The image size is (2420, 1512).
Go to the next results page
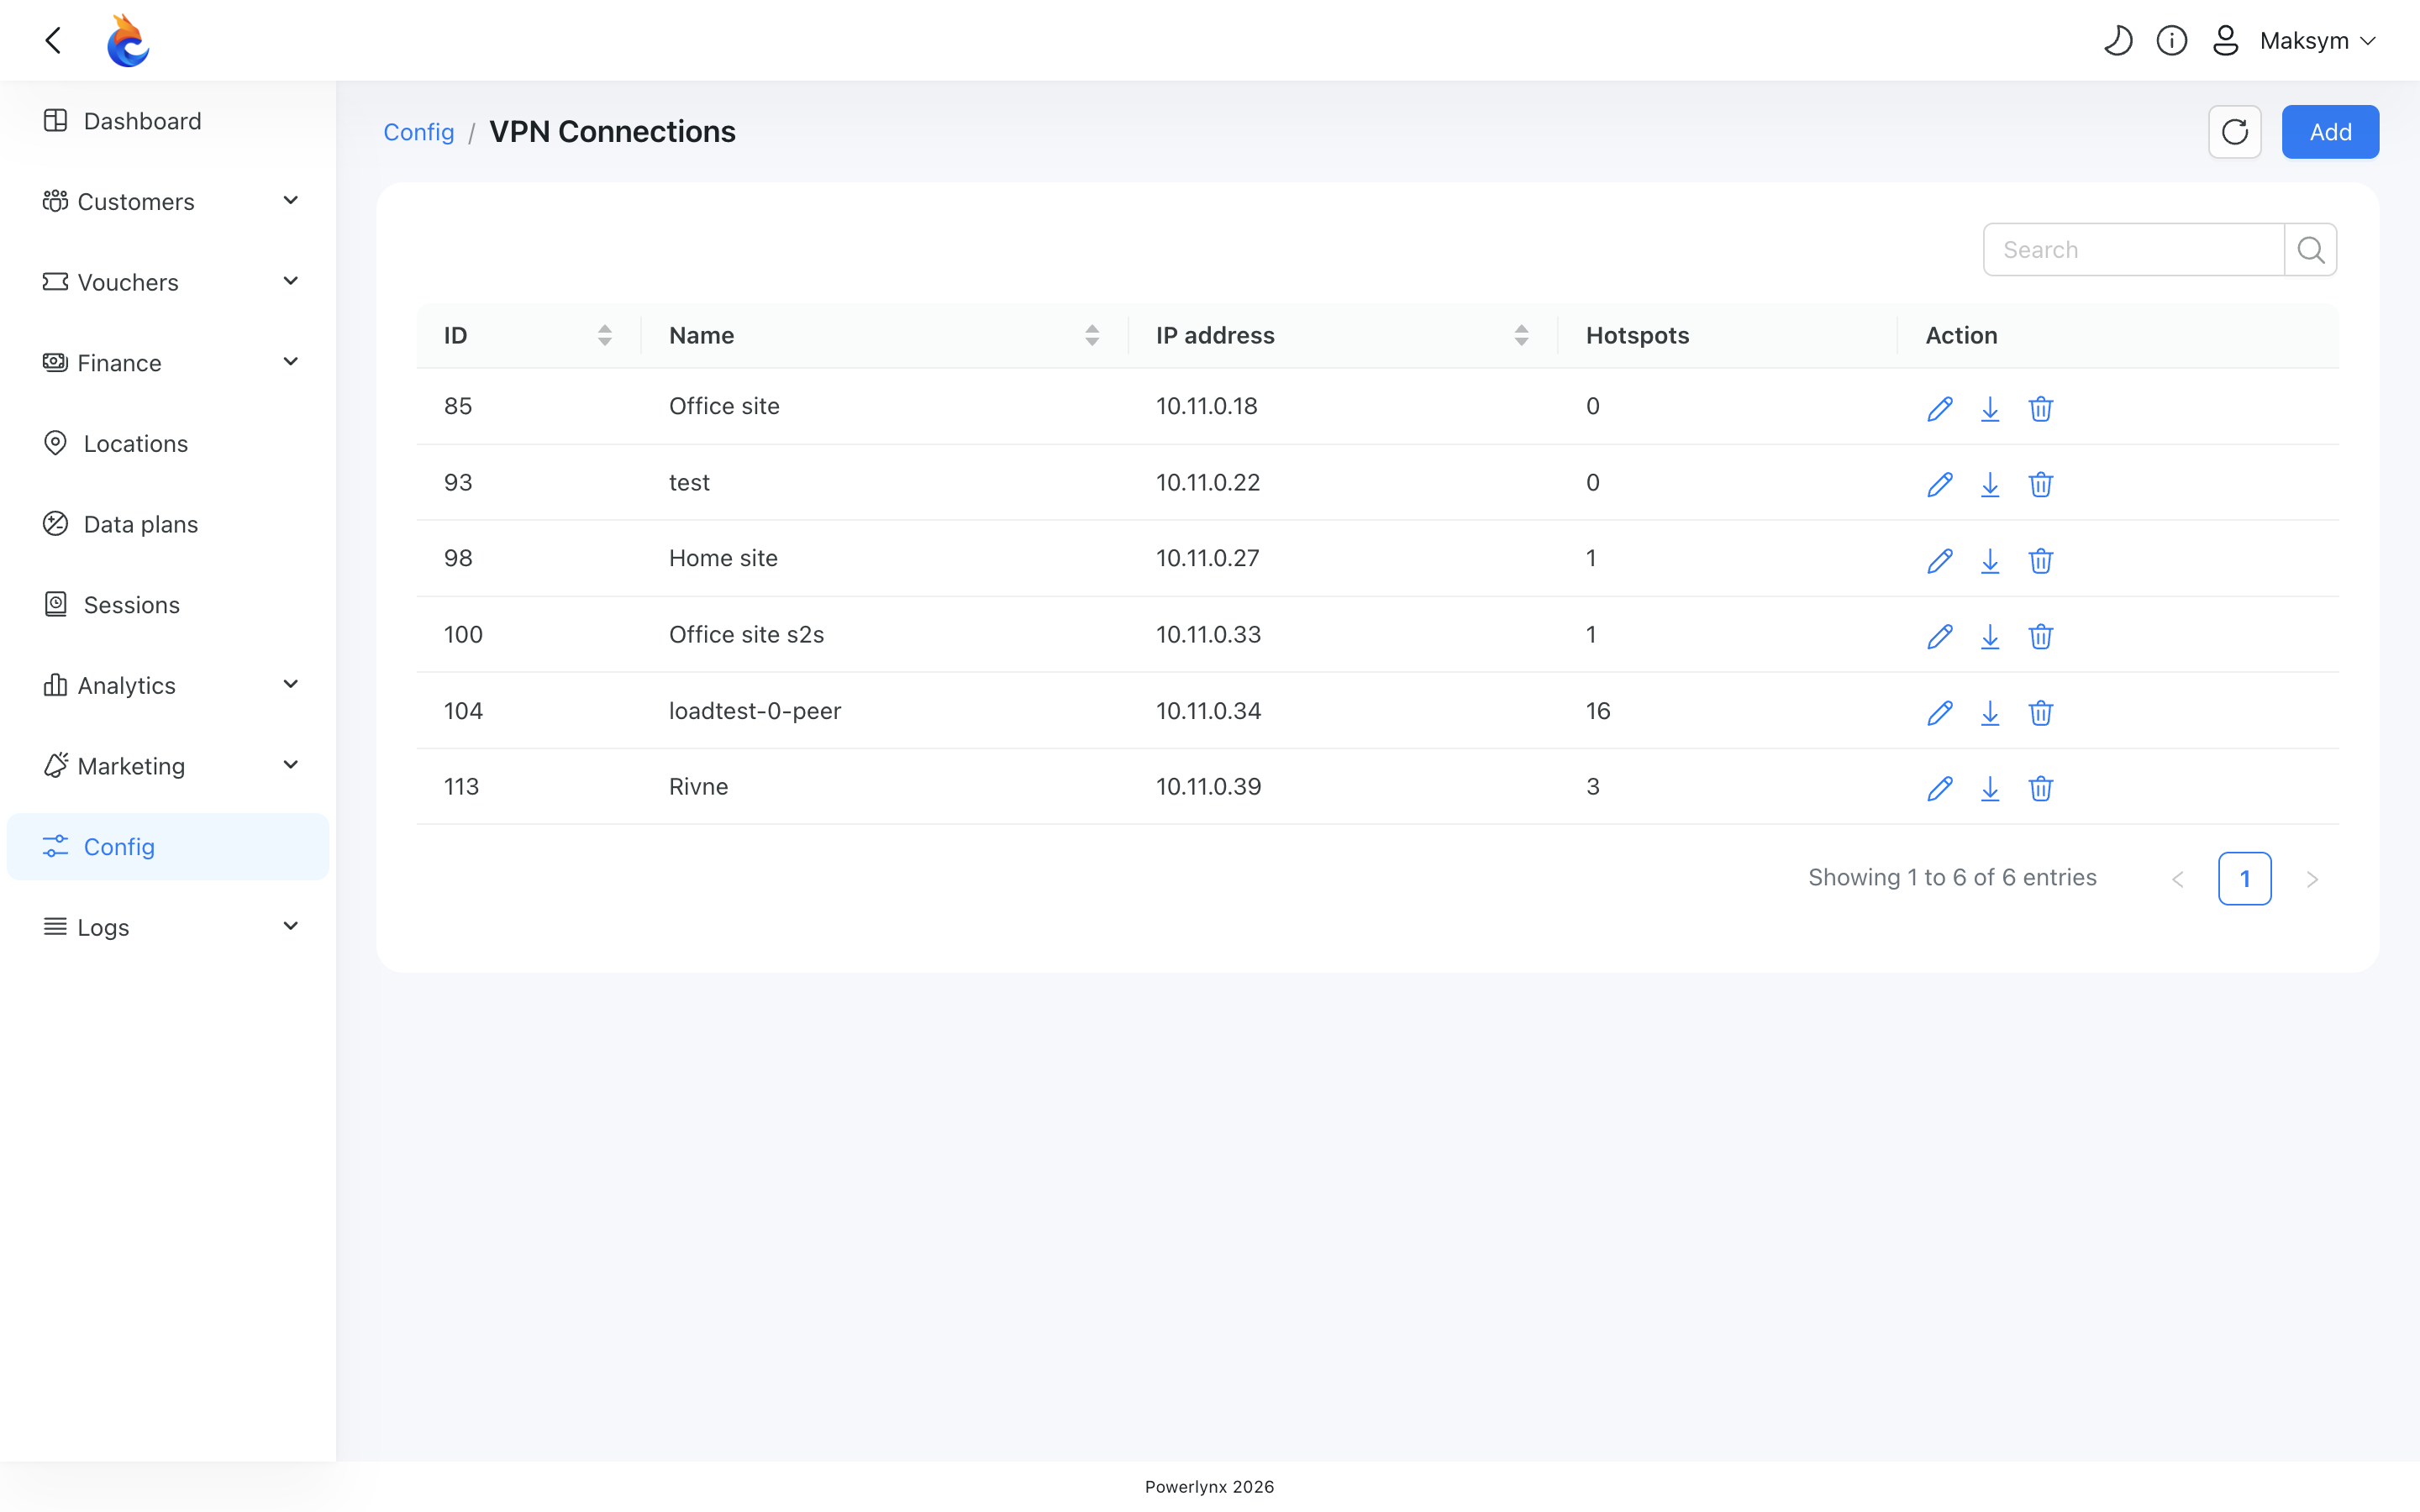[x=2312, y=879]
